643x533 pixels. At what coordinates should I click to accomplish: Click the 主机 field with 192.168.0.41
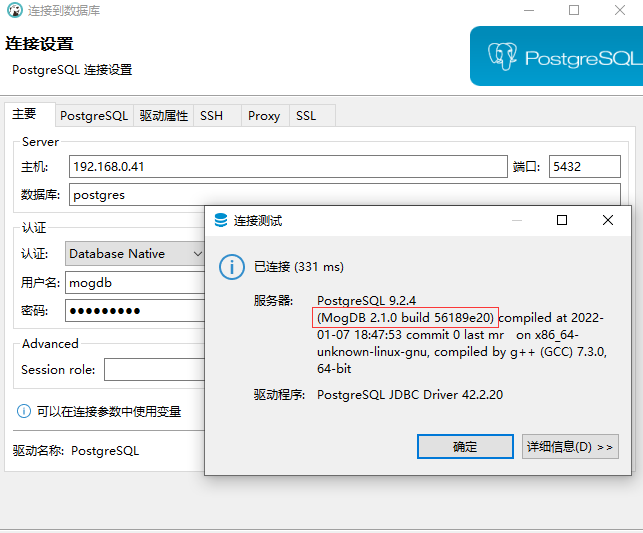pyautogui.click(x=288, y=166)
